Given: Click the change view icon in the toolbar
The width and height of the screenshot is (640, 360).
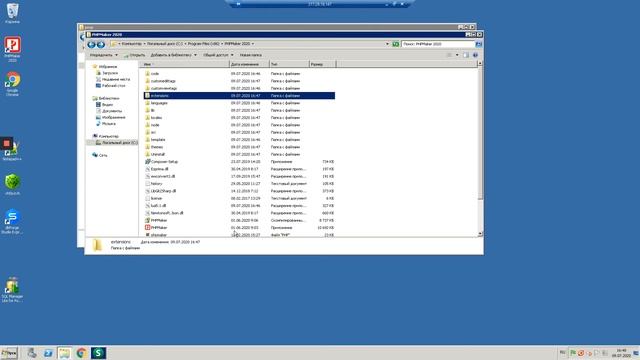Looking at the screenshot, I should click(x=449, y=55).
